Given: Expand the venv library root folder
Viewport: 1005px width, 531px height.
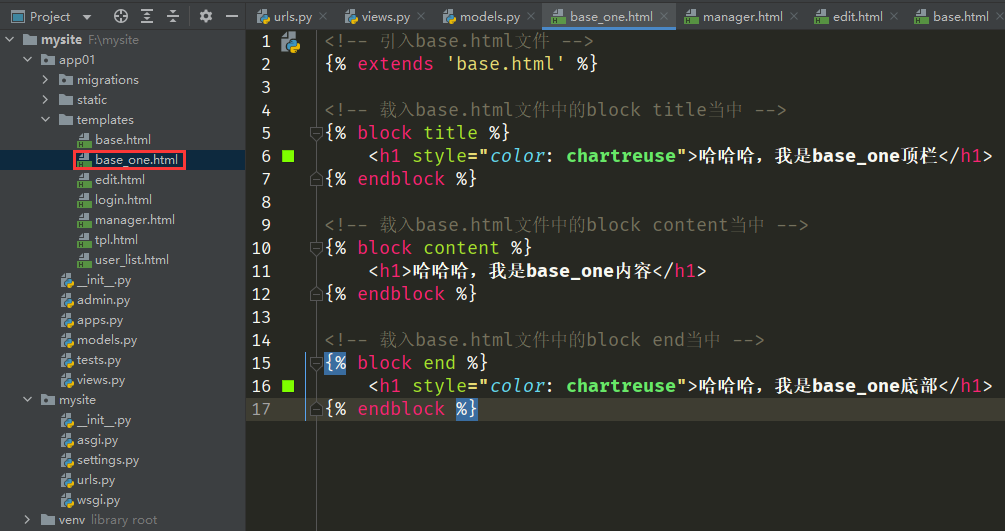Looking at the screenshot, I should [29, 520].
